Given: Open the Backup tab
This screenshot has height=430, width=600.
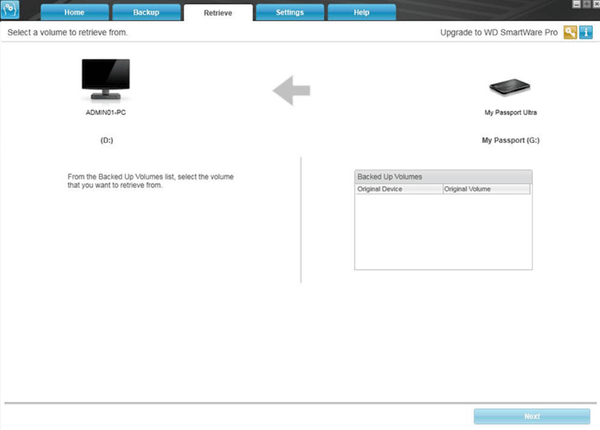Looking at the screenshot, I should pos(145,12).
